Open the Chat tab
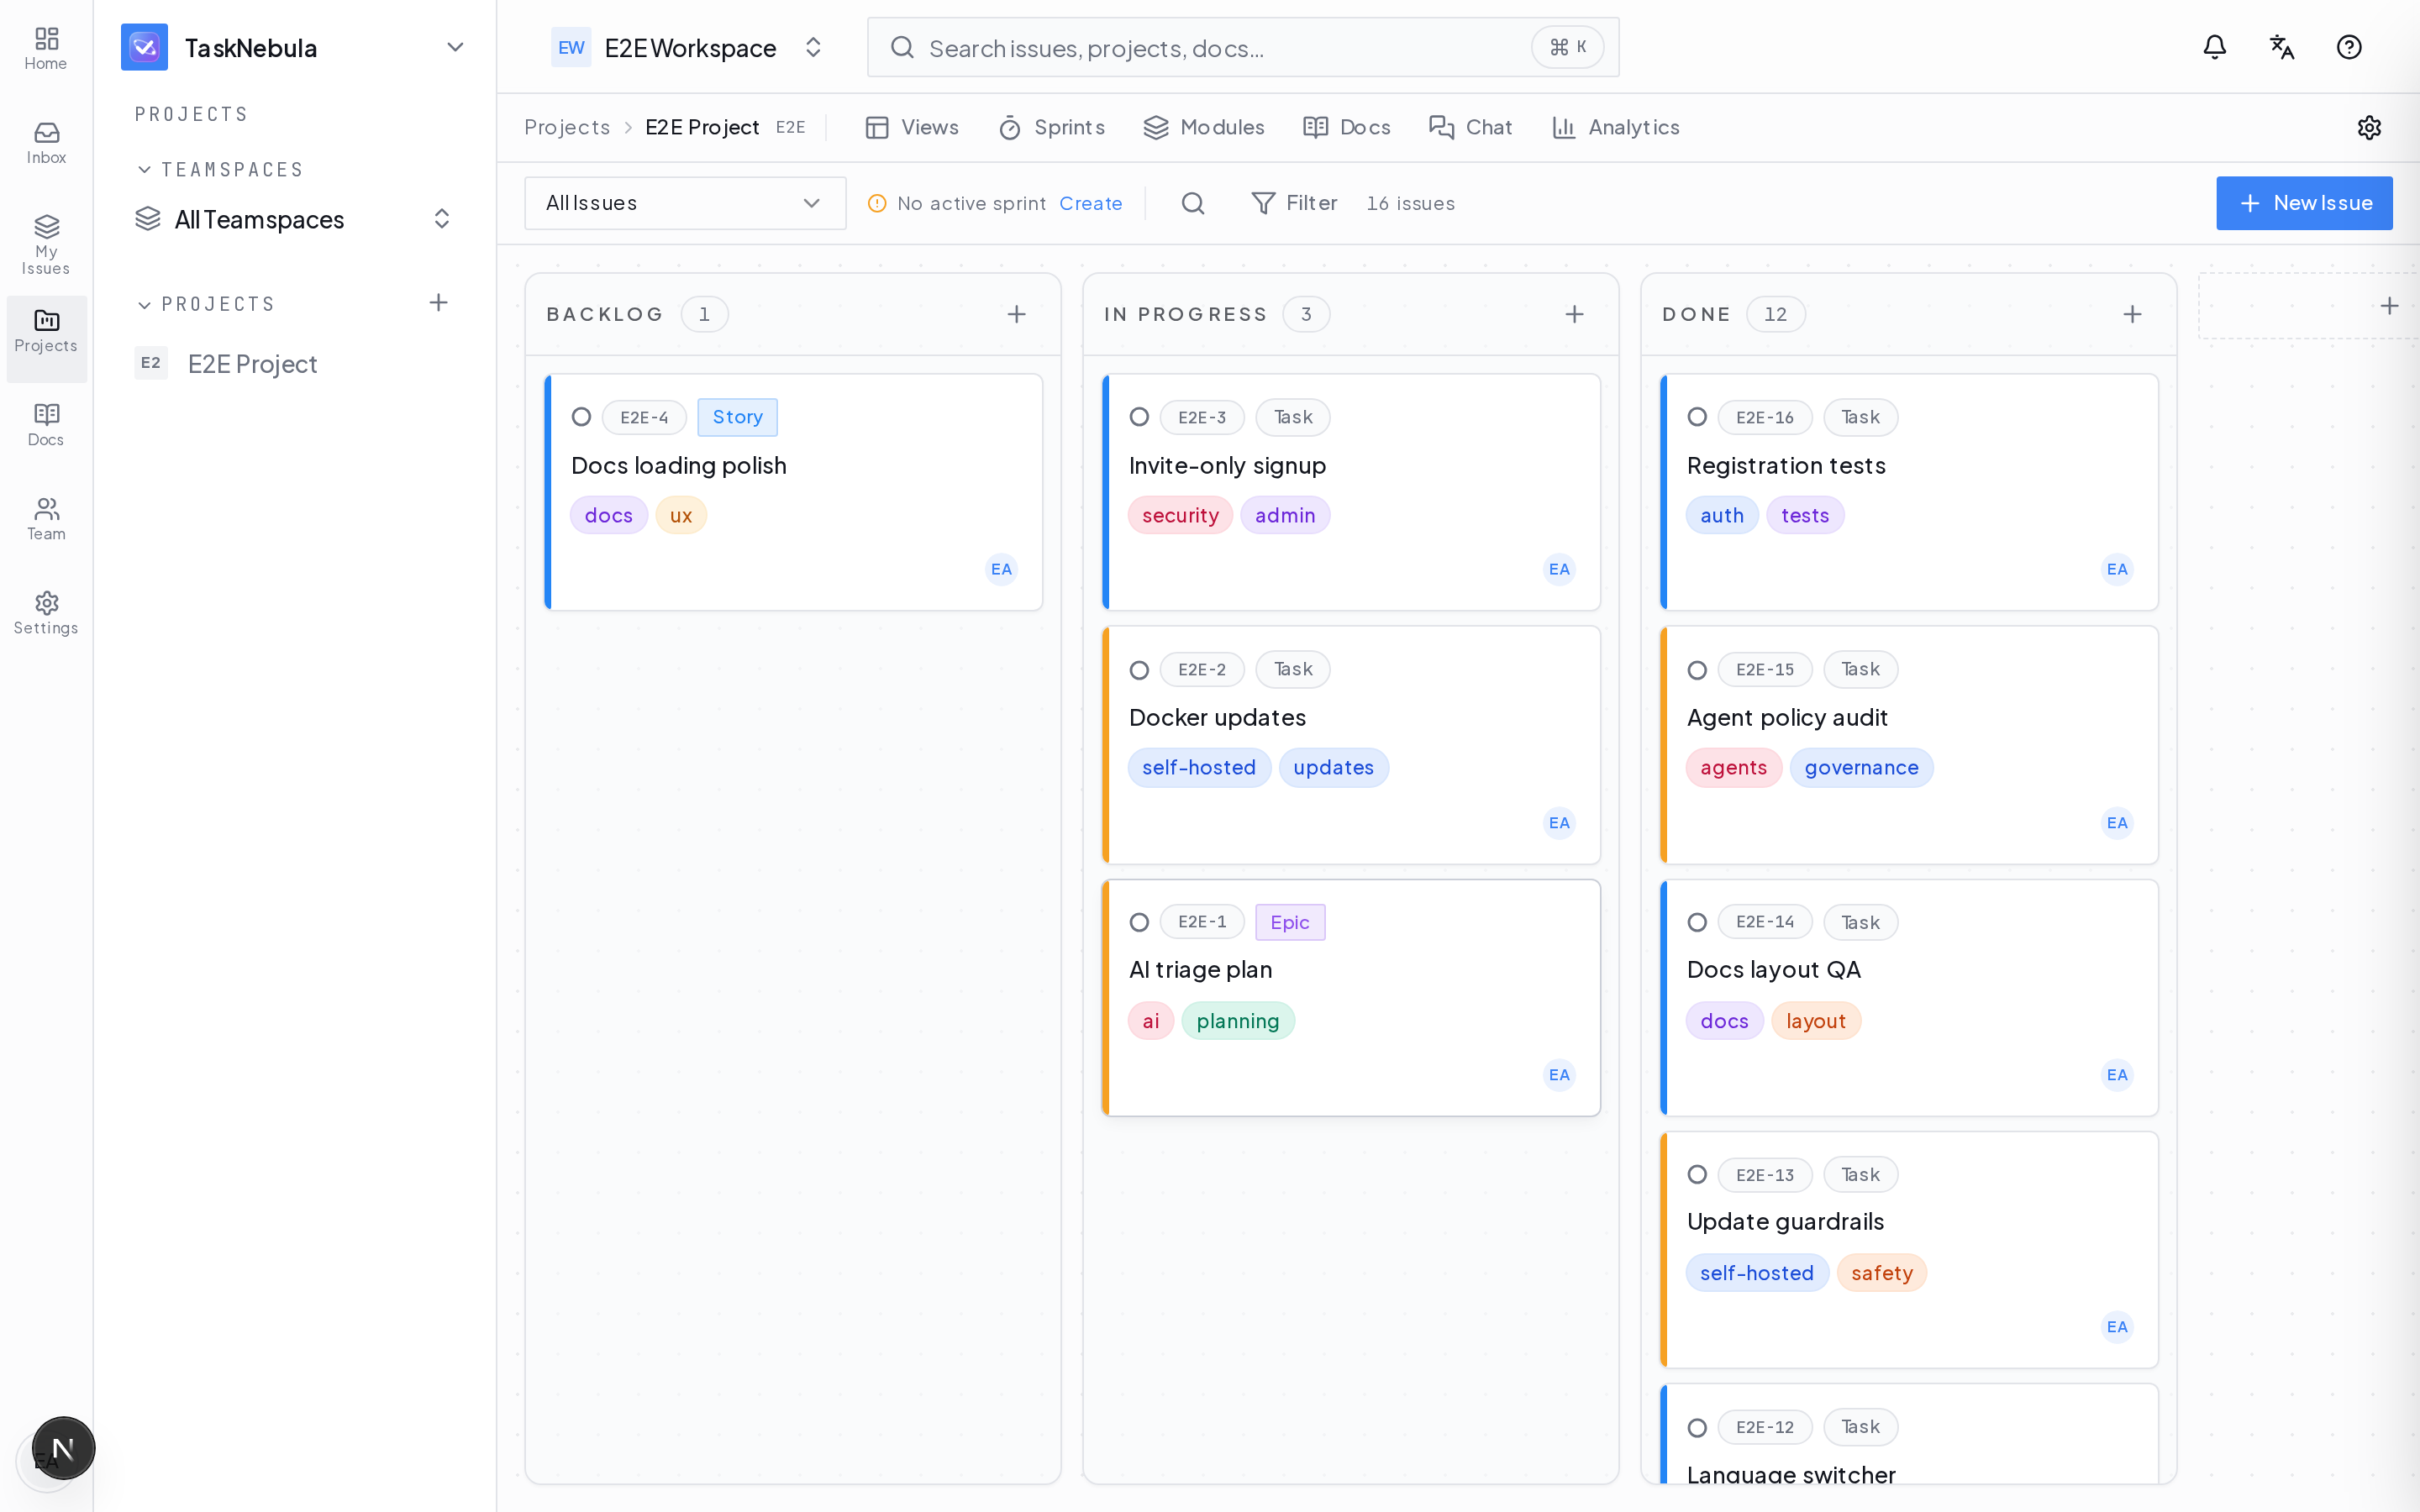 (x=1470, y=127)
